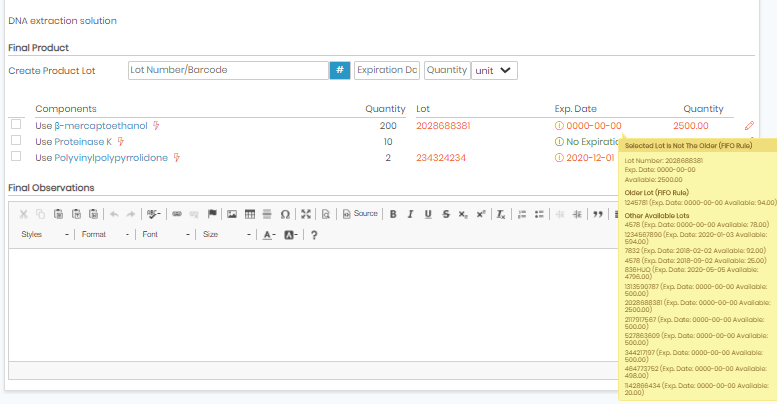The width and height of the screenshot is (777, 404).
Task: Open the Font dropdown in the editor
Action: (x=166, y=234)
